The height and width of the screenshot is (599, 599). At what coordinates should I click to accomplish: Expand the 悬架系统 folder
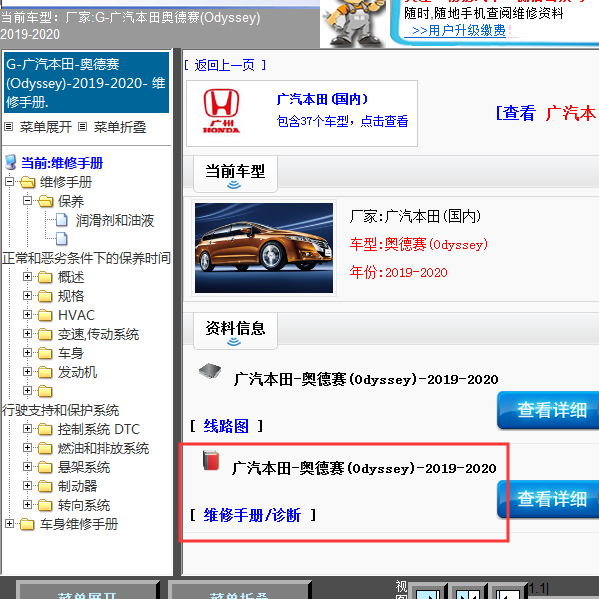pyautogui.click(x=28, y=466)
